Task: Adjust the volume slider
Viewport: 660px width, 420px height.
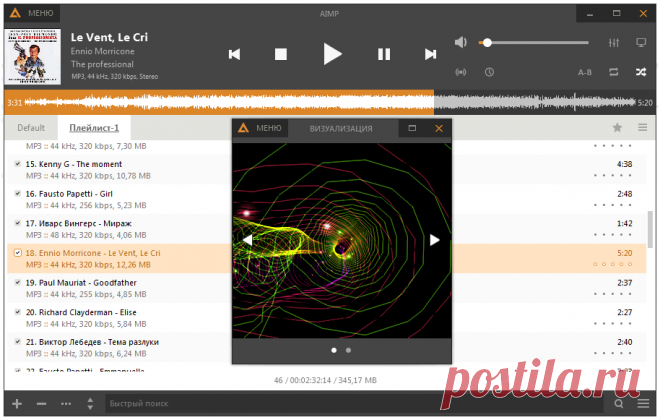Action: (533, 43)
